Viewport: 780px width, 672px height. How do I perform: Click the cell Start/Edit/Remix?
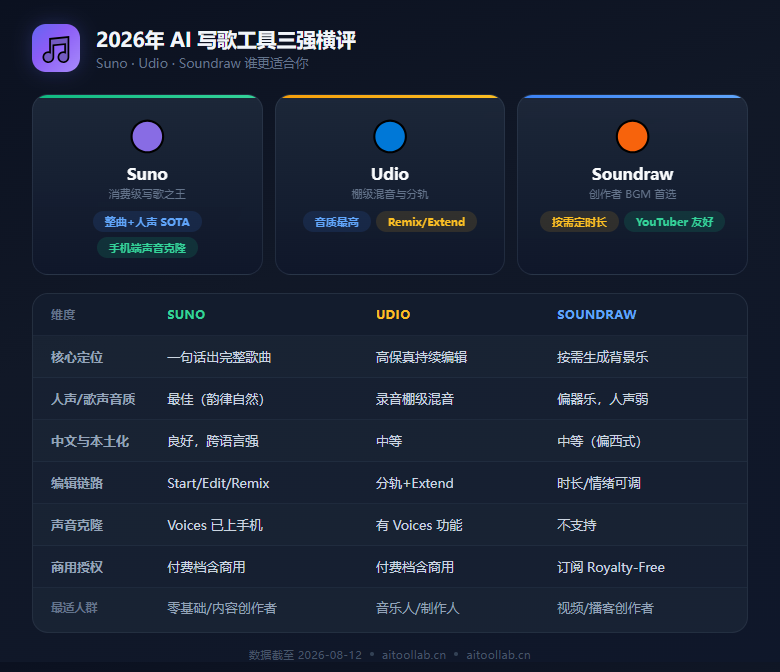pos(218,483)
